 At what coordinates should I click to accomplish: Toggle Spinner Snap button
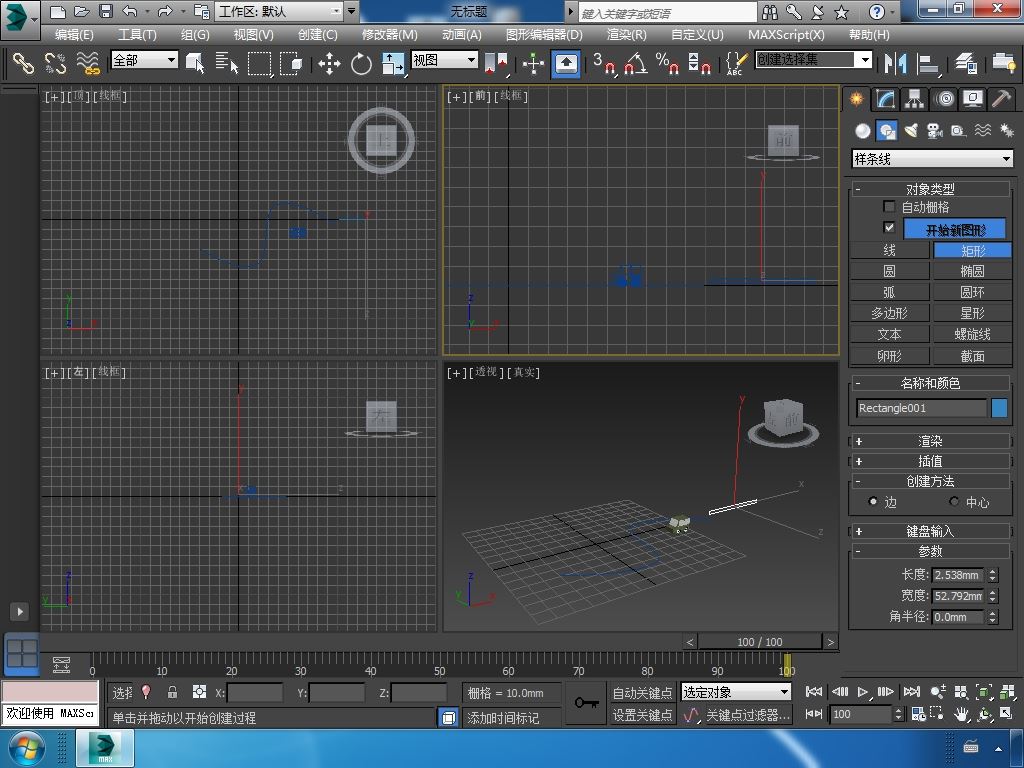click(x=699, y=63)
